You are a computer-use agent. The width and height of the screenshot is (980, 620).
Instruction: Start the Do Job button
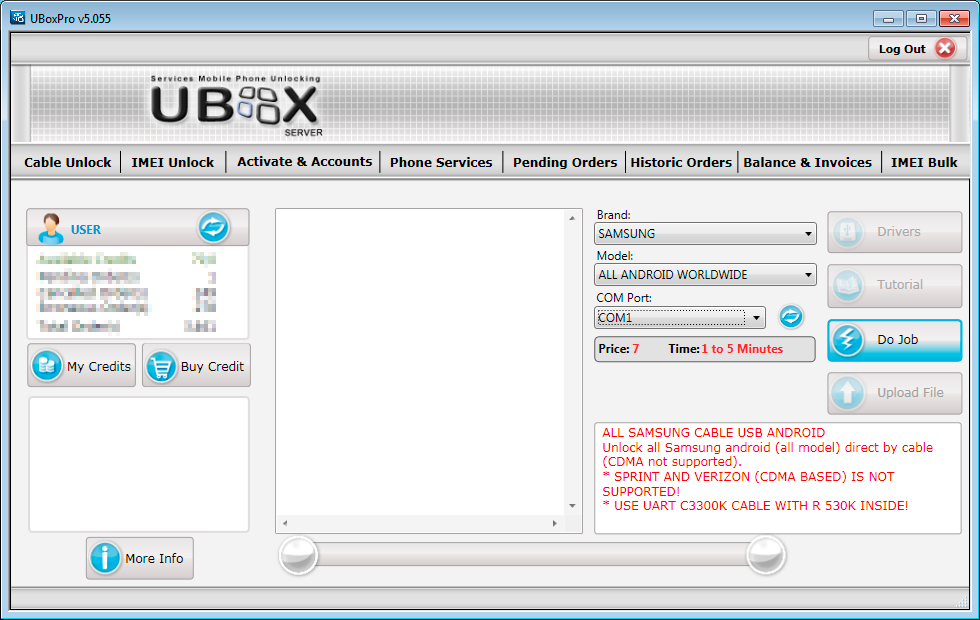pos(894,340)
